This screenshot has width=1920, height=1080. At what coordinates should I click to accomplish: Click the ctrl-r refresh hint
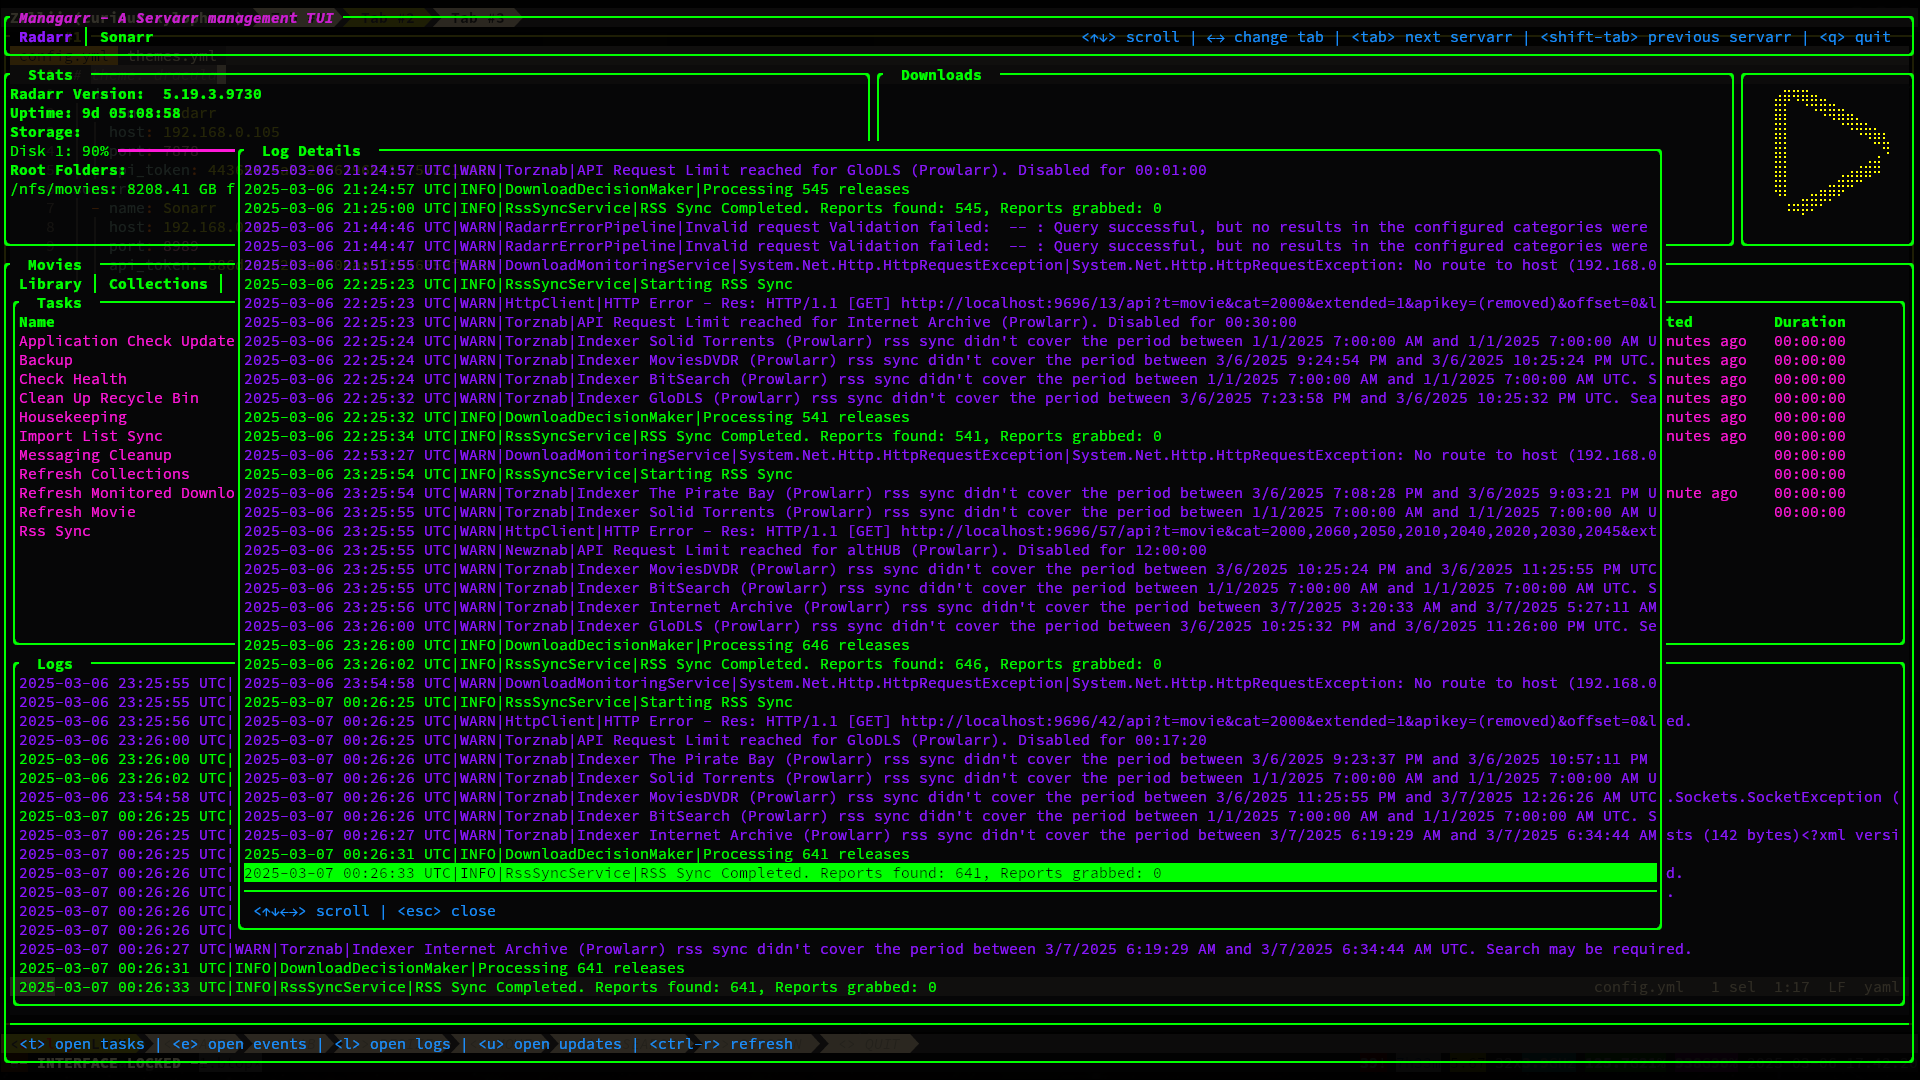point(721,1044)
